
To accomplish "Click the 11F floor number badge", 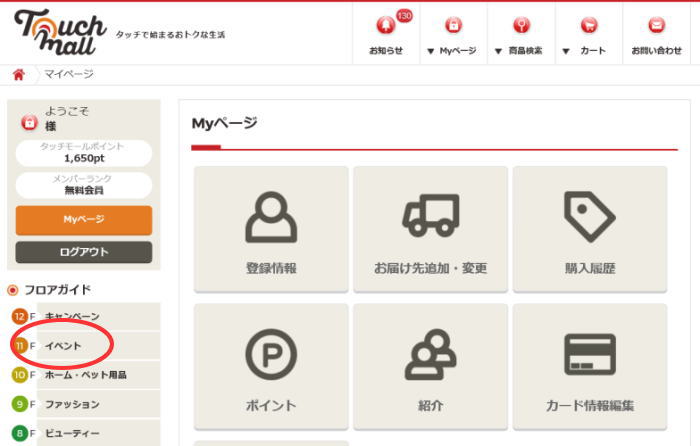I will (x=20, y=346).
